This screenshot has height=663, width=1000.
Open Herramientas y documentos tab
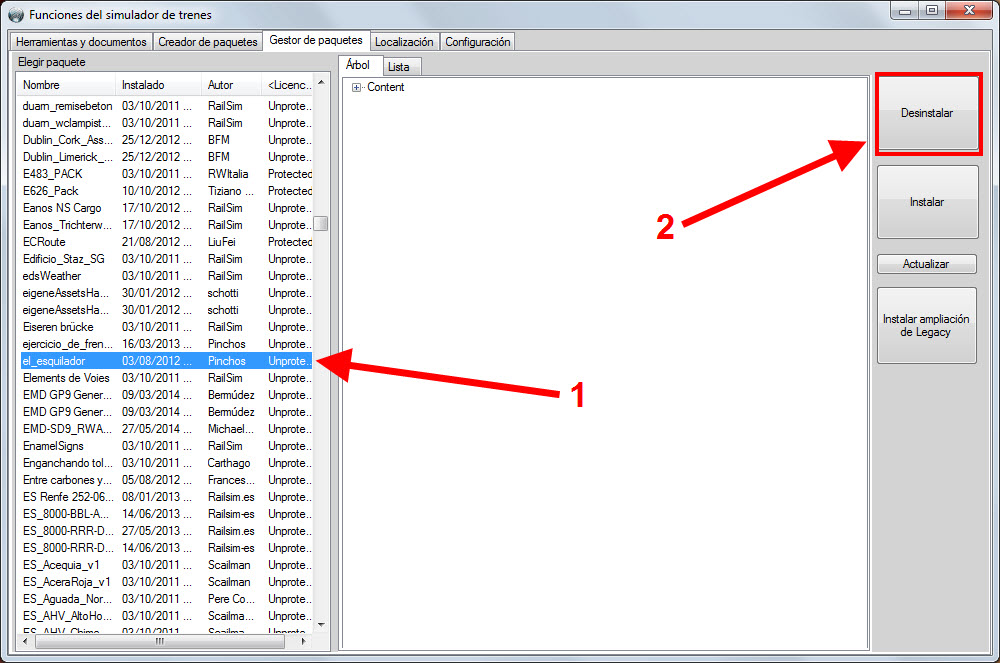81,42
